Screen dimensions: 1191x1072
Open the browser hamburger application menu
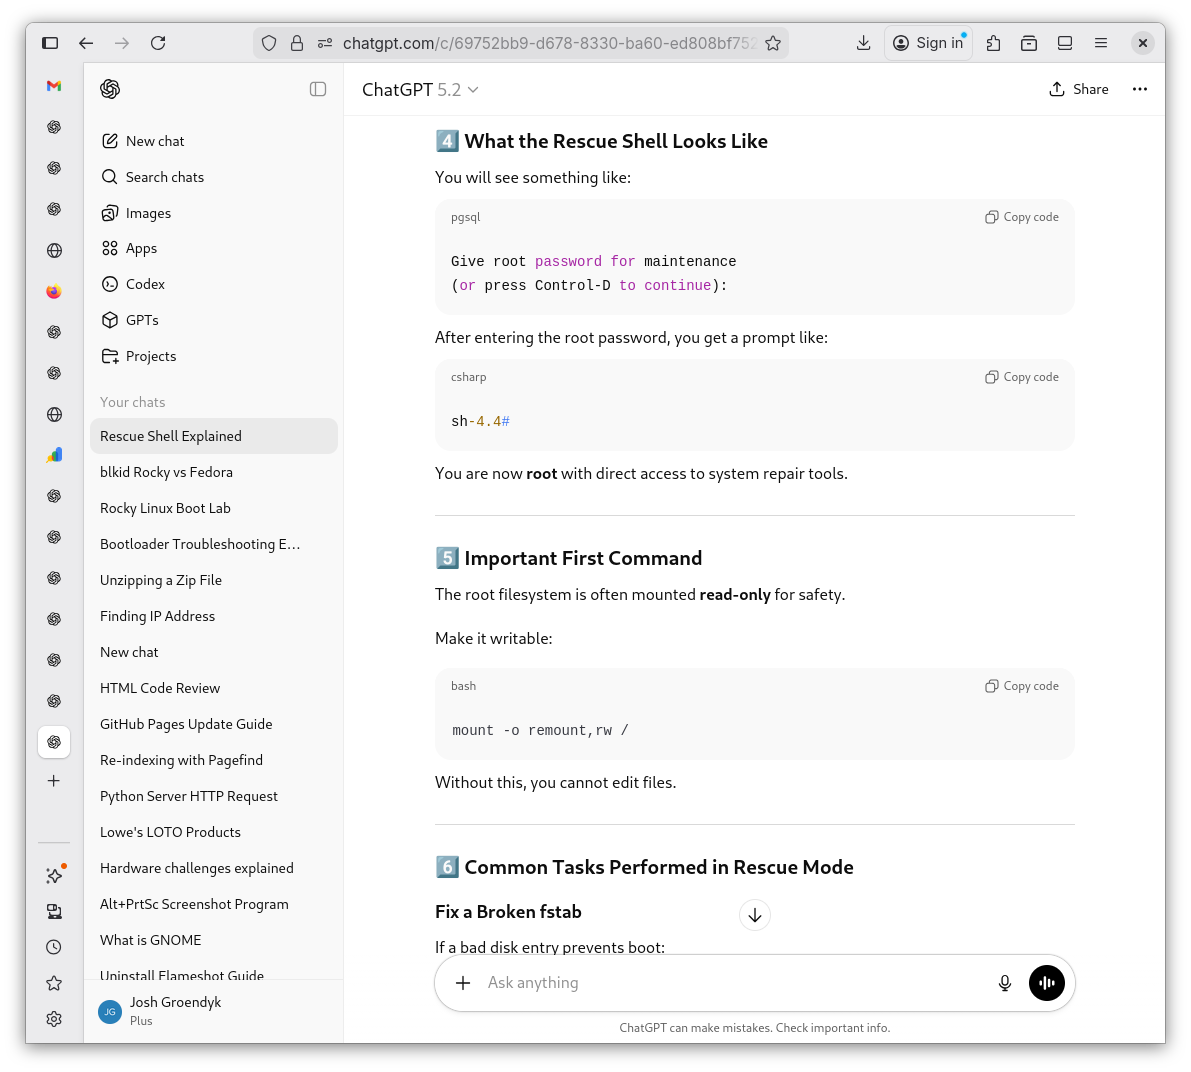tap(1101, 43)
